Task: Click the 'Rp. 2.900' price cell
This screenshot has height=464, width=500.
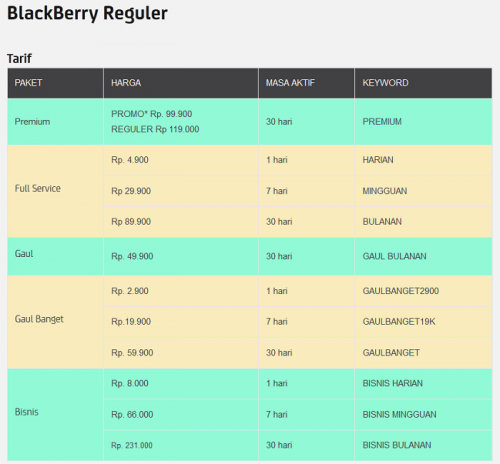Action: [x=181, y=291]
